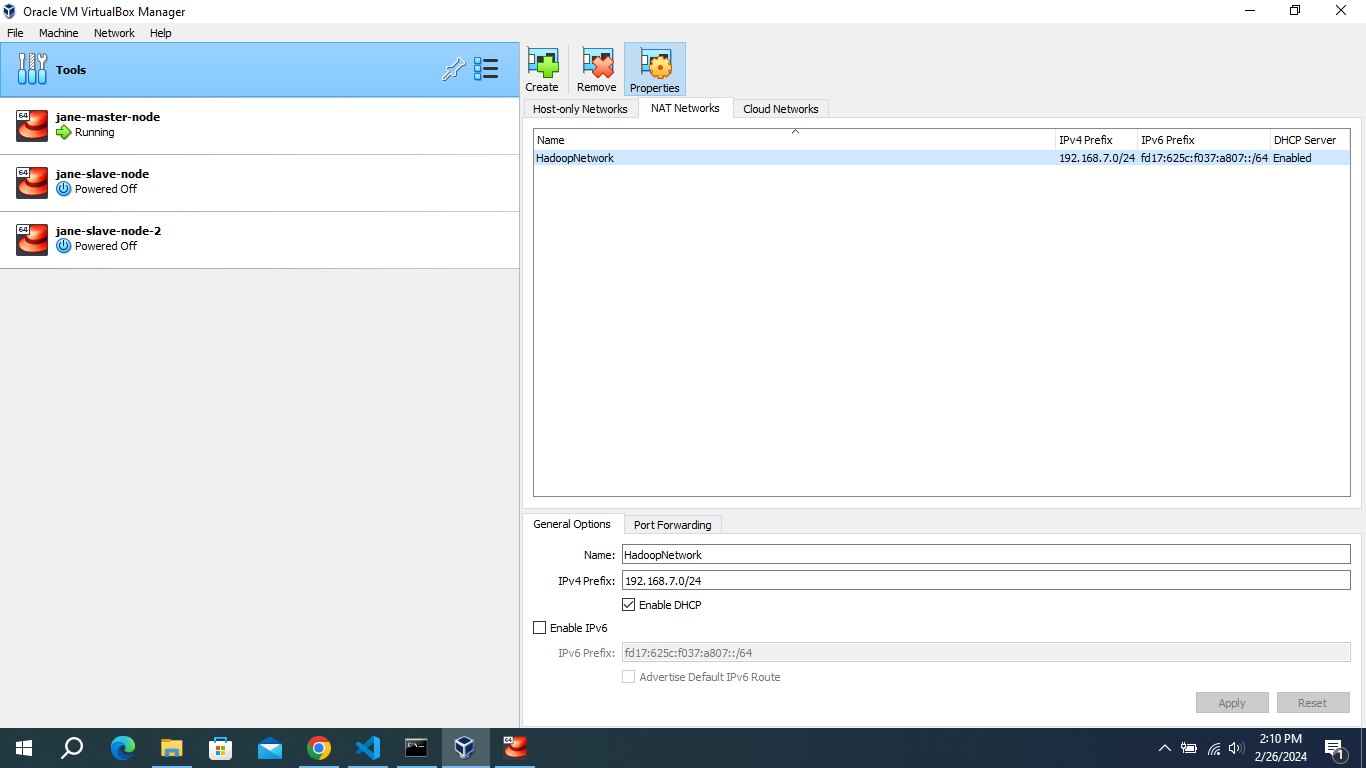Click the IPv4 Prefix input field
Image resolution: width=1366 pixels, height=768 pixels.
coord(985,580)
